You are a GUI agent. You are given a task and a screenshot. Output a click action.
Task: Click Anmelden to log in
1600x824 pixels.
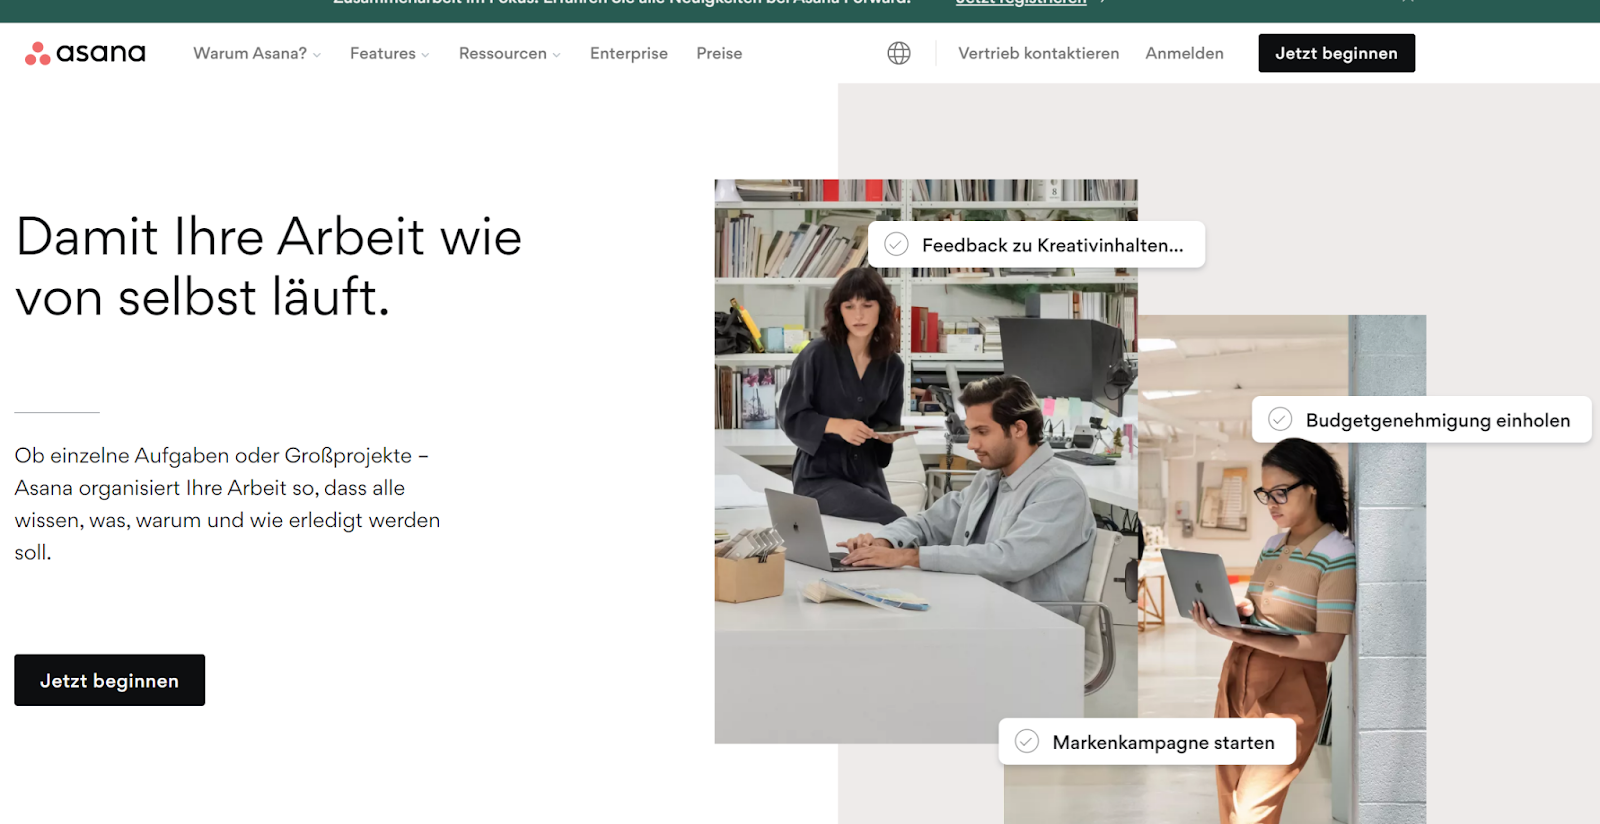click(1184, 53)
